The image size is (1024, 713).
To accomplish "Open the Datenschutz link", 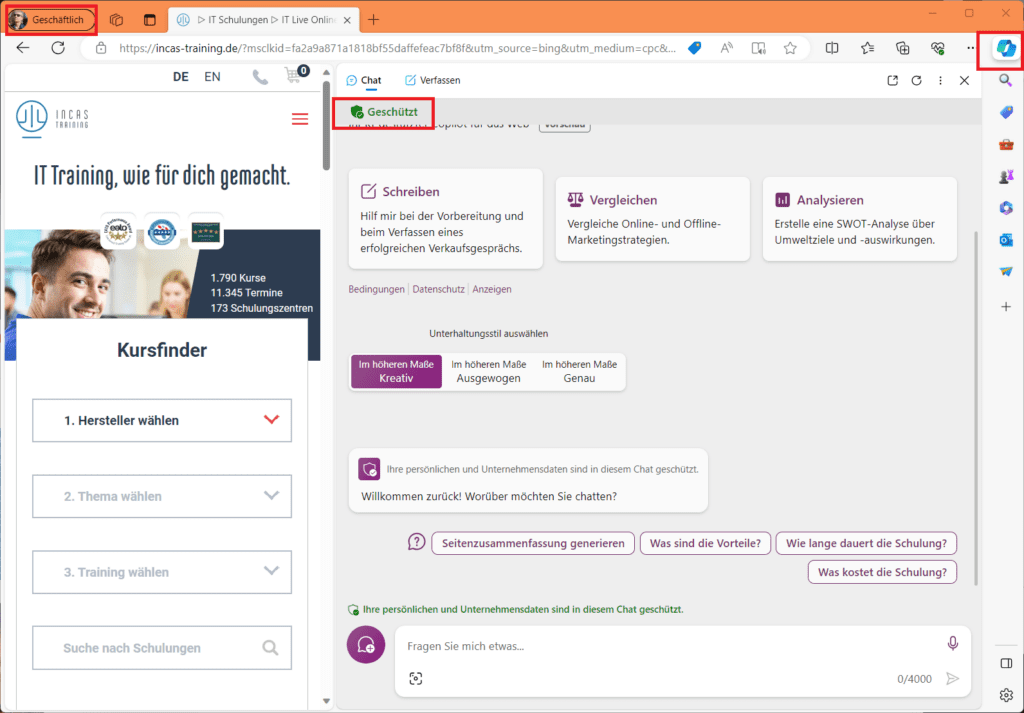I will 438,289.
